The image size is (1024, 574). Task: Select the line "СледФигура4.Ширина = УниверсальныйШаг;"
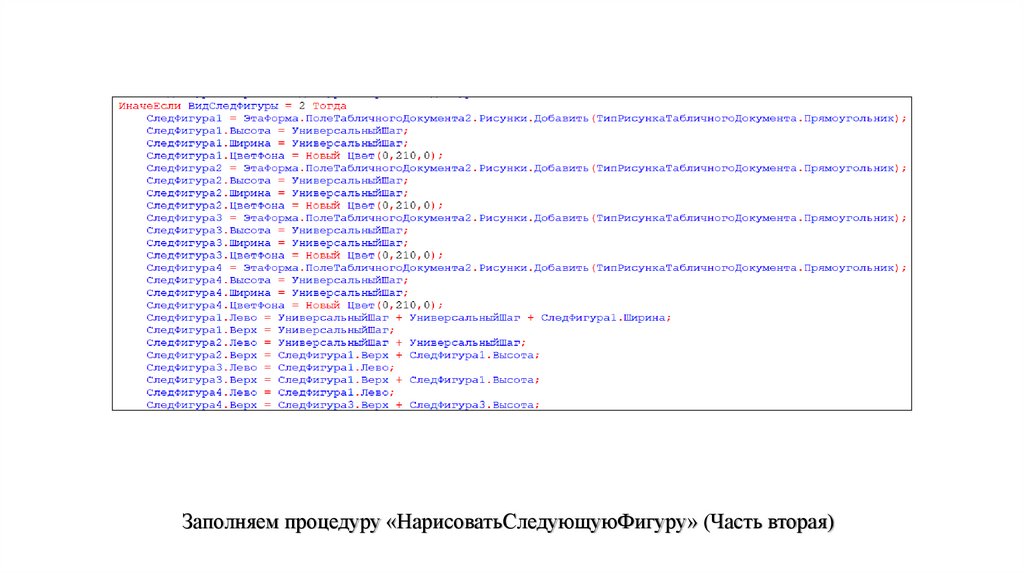[x=277, y=293]
